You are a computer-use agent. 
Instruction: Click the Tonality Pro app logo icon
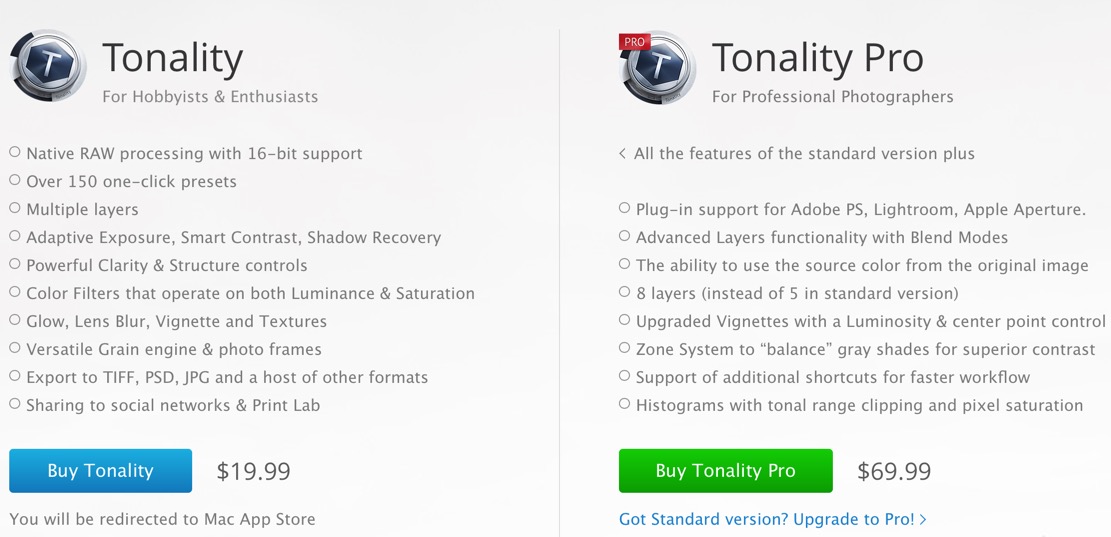[x=657, y=67]
